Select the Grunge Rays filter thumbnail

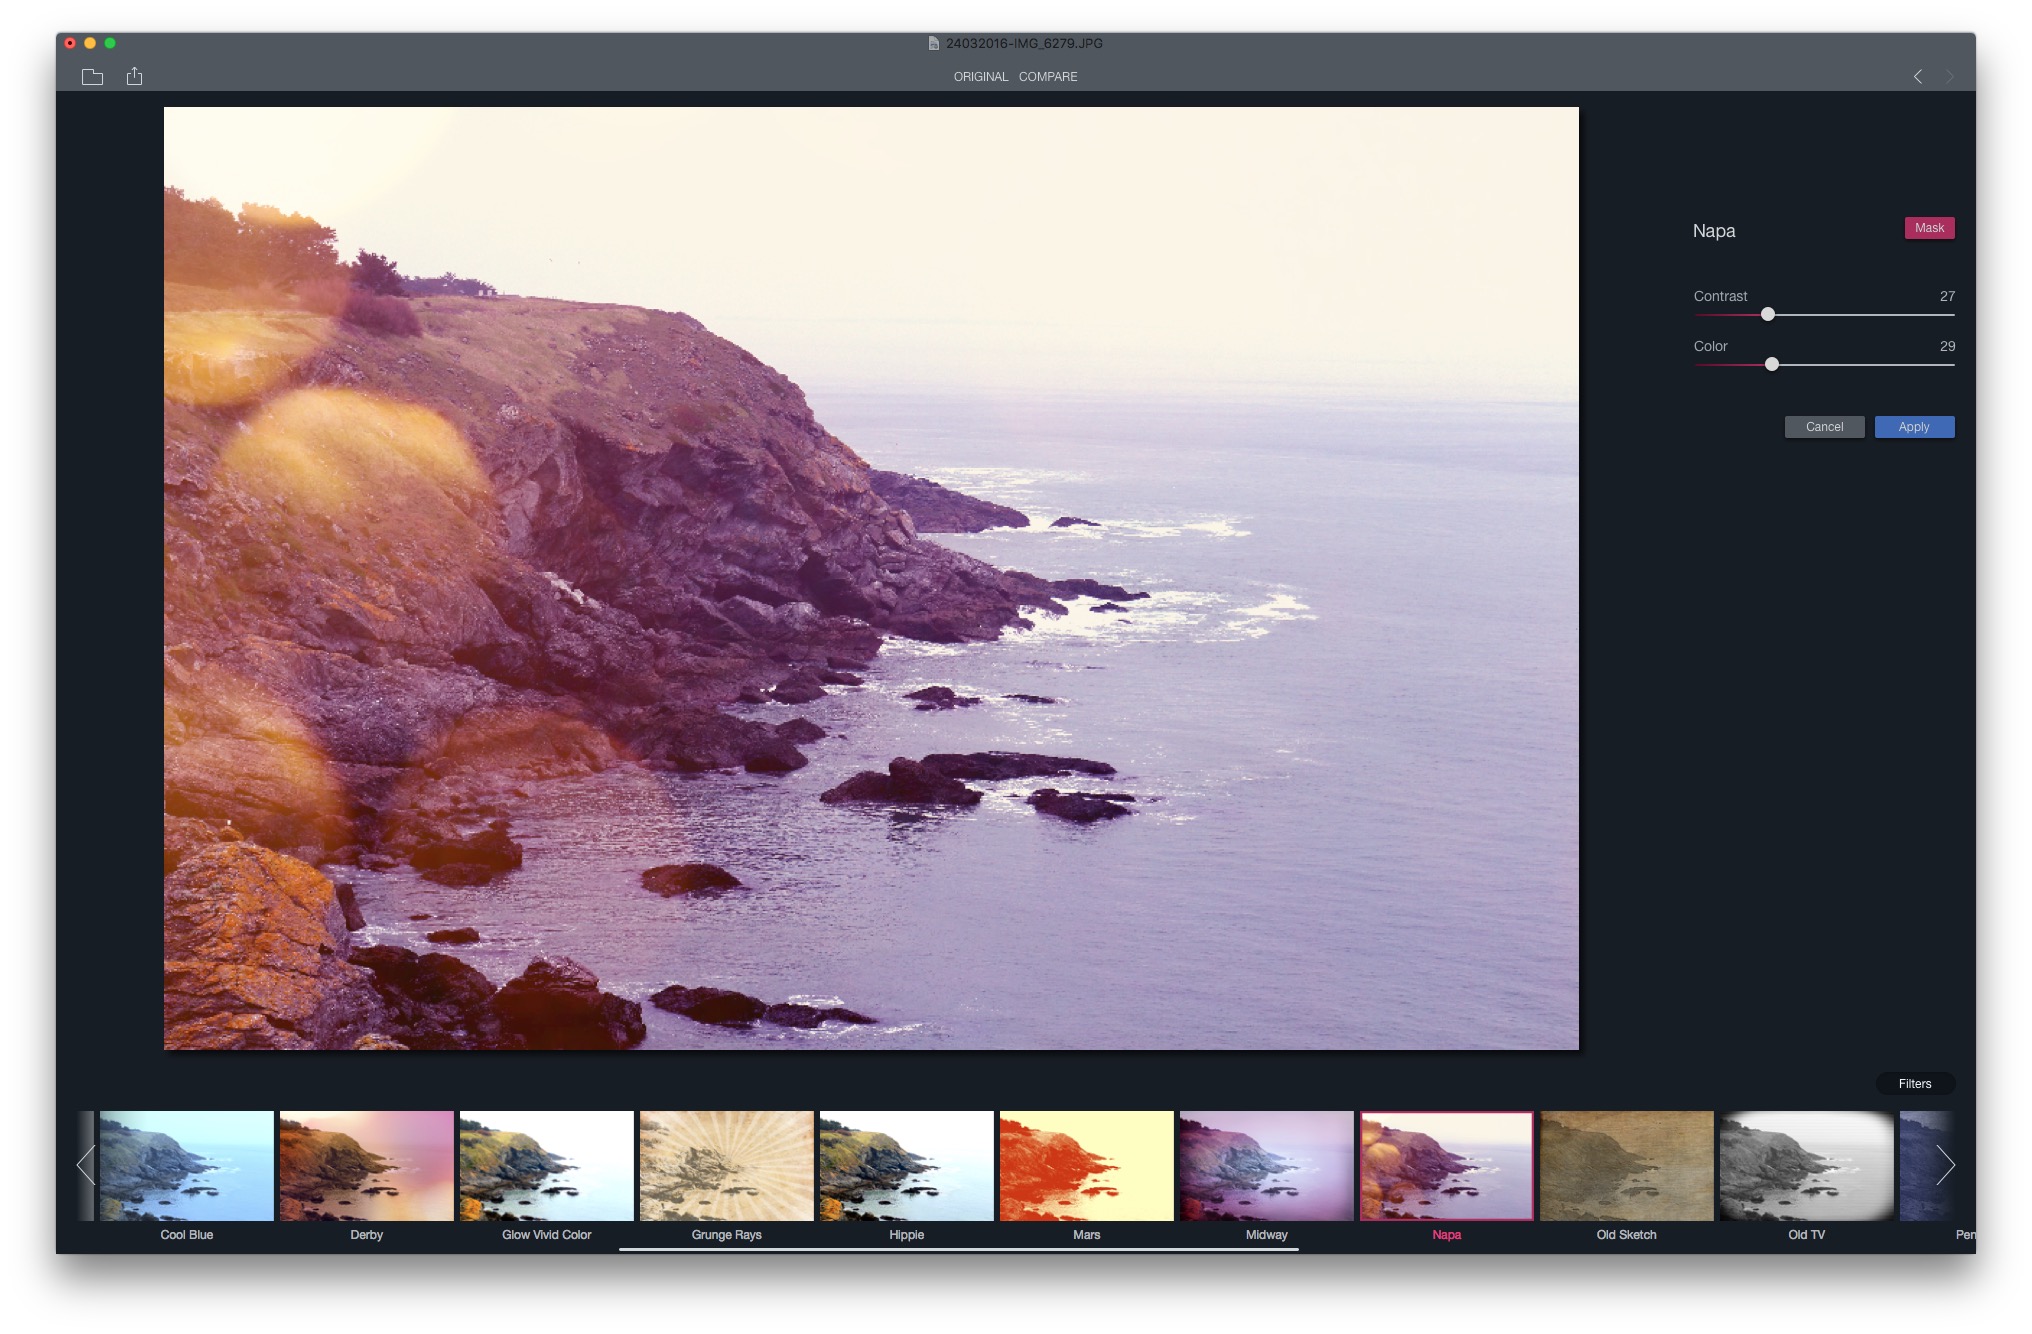pyautogui.click(x=726, y=1165)
